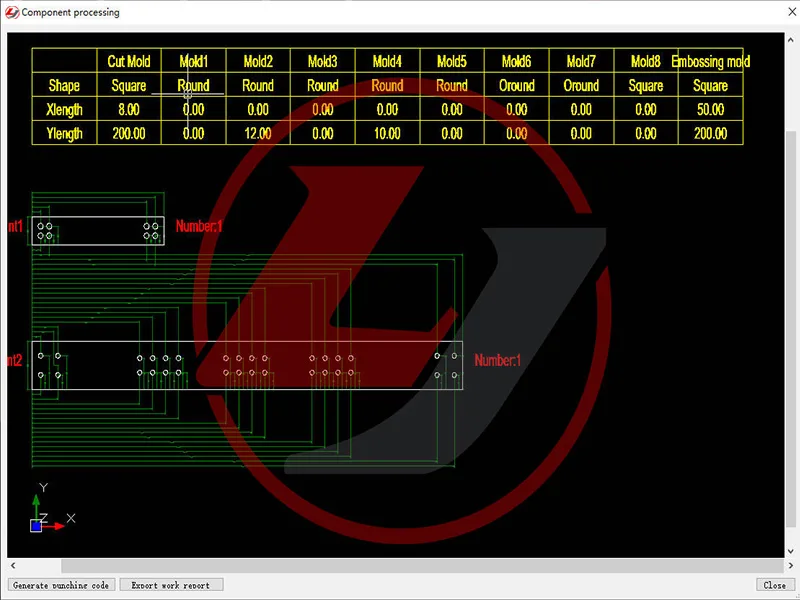The image size is (800, 600).
Task: Click the horizontal scrollbar left arrow
Action: tap(12, 566)
